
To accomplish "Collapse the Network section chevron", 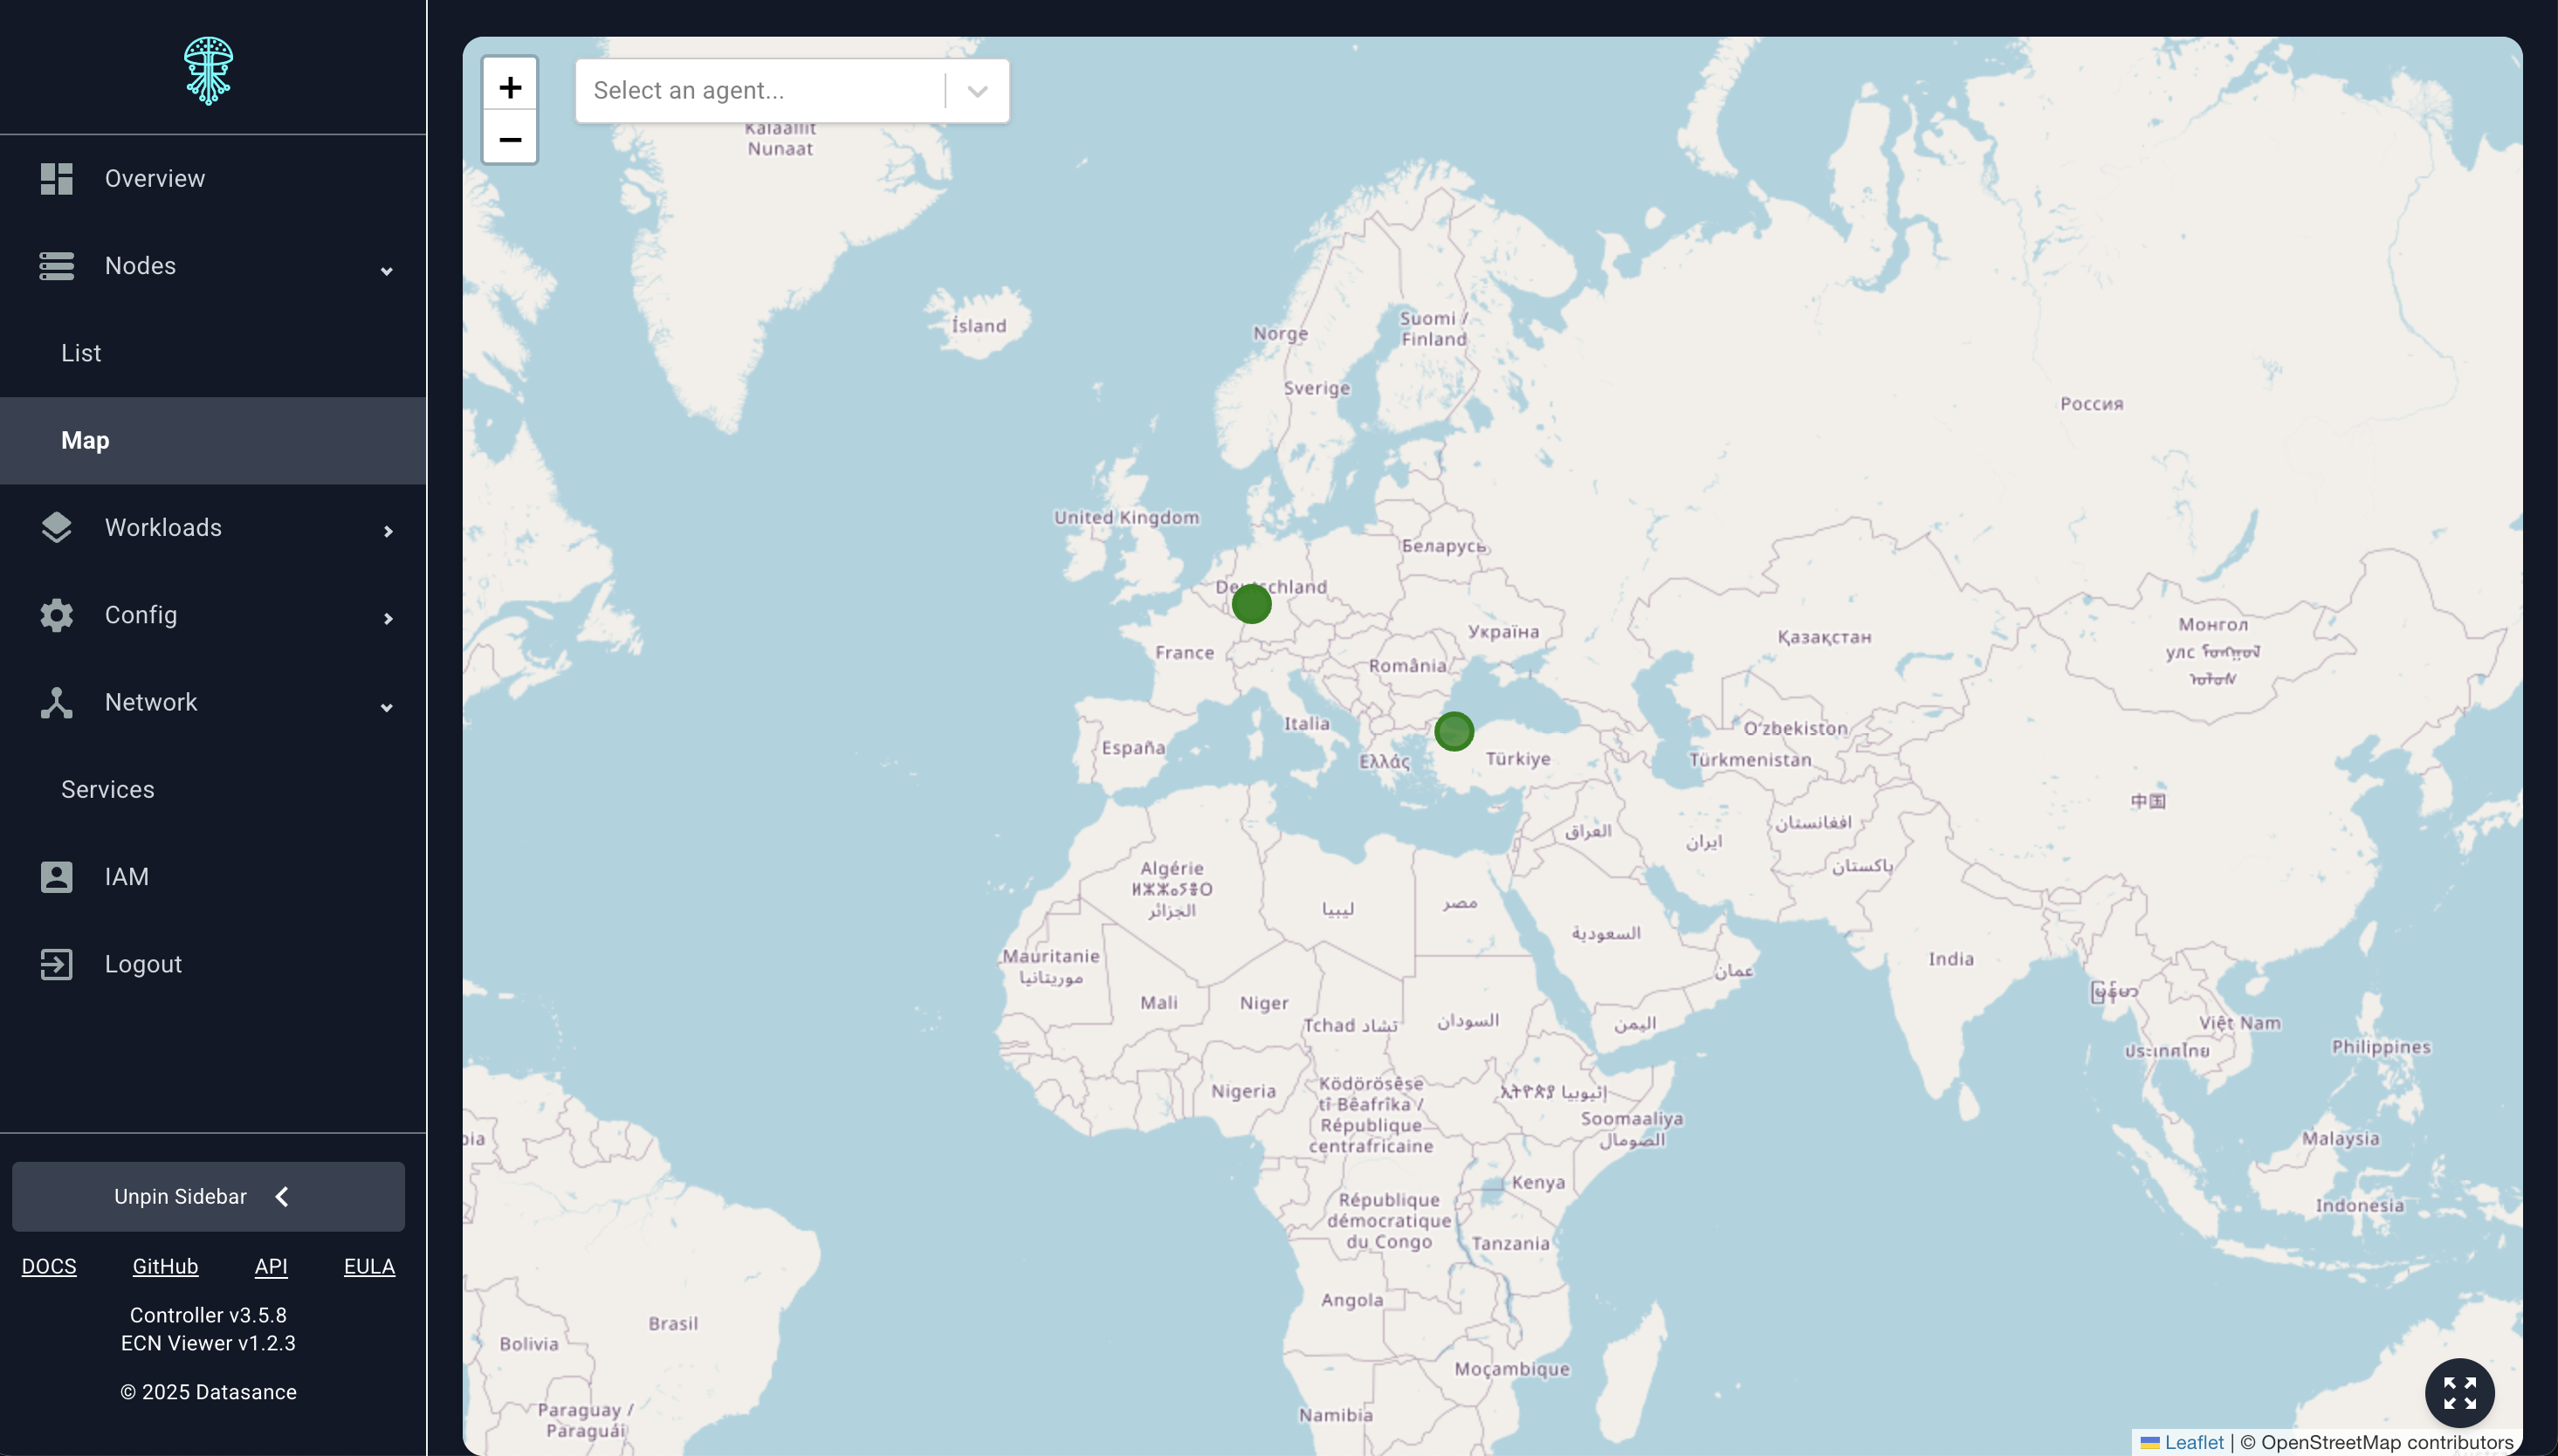I will (387, 707).
